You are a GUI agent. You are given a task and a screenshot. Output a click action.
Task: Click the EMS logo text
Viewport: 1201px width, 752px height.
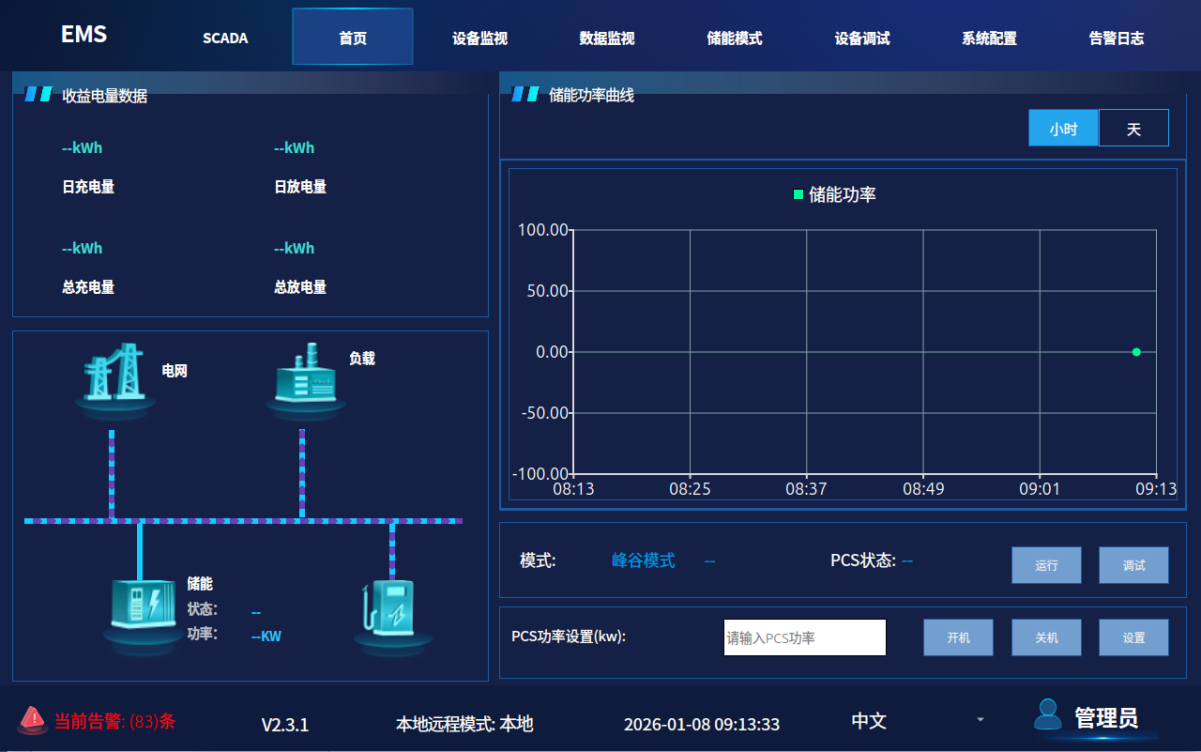click(x=84, y=34)
